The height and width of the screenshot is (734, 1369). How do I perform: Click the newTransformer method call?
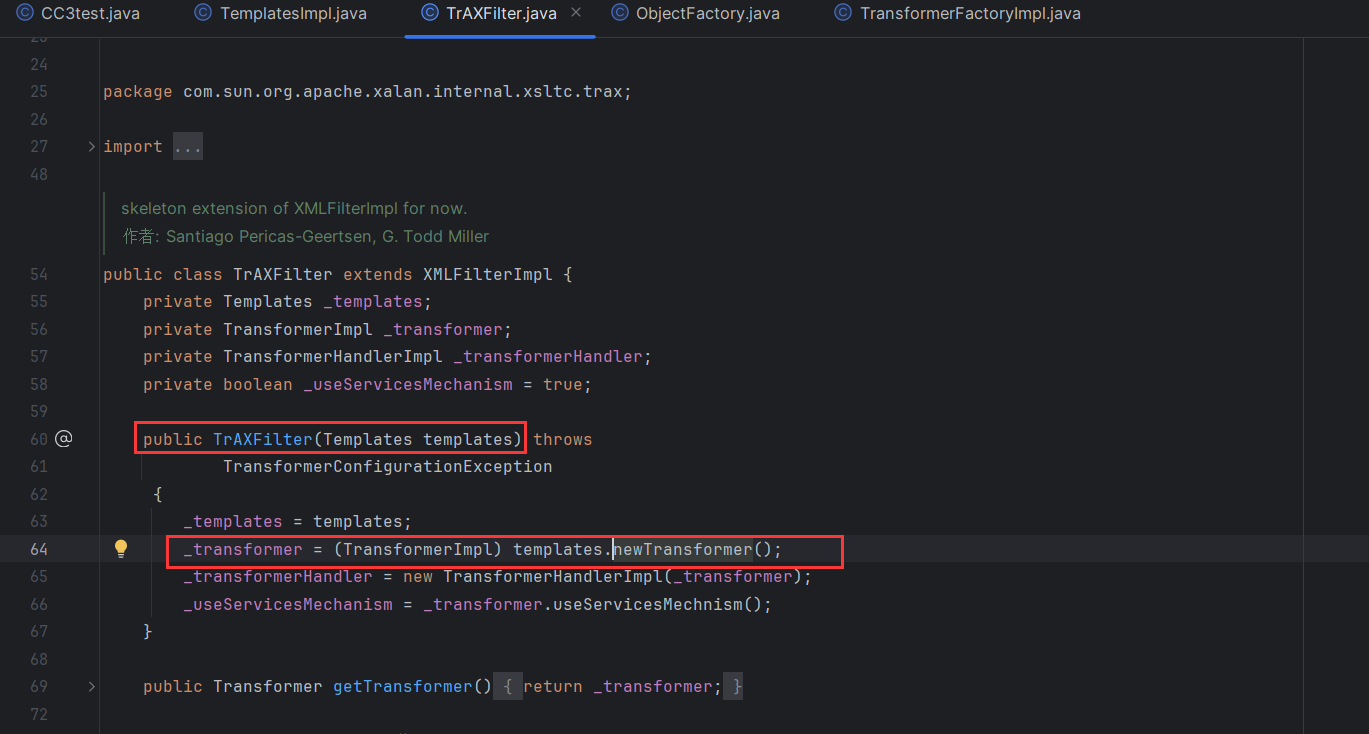[682, 549]
